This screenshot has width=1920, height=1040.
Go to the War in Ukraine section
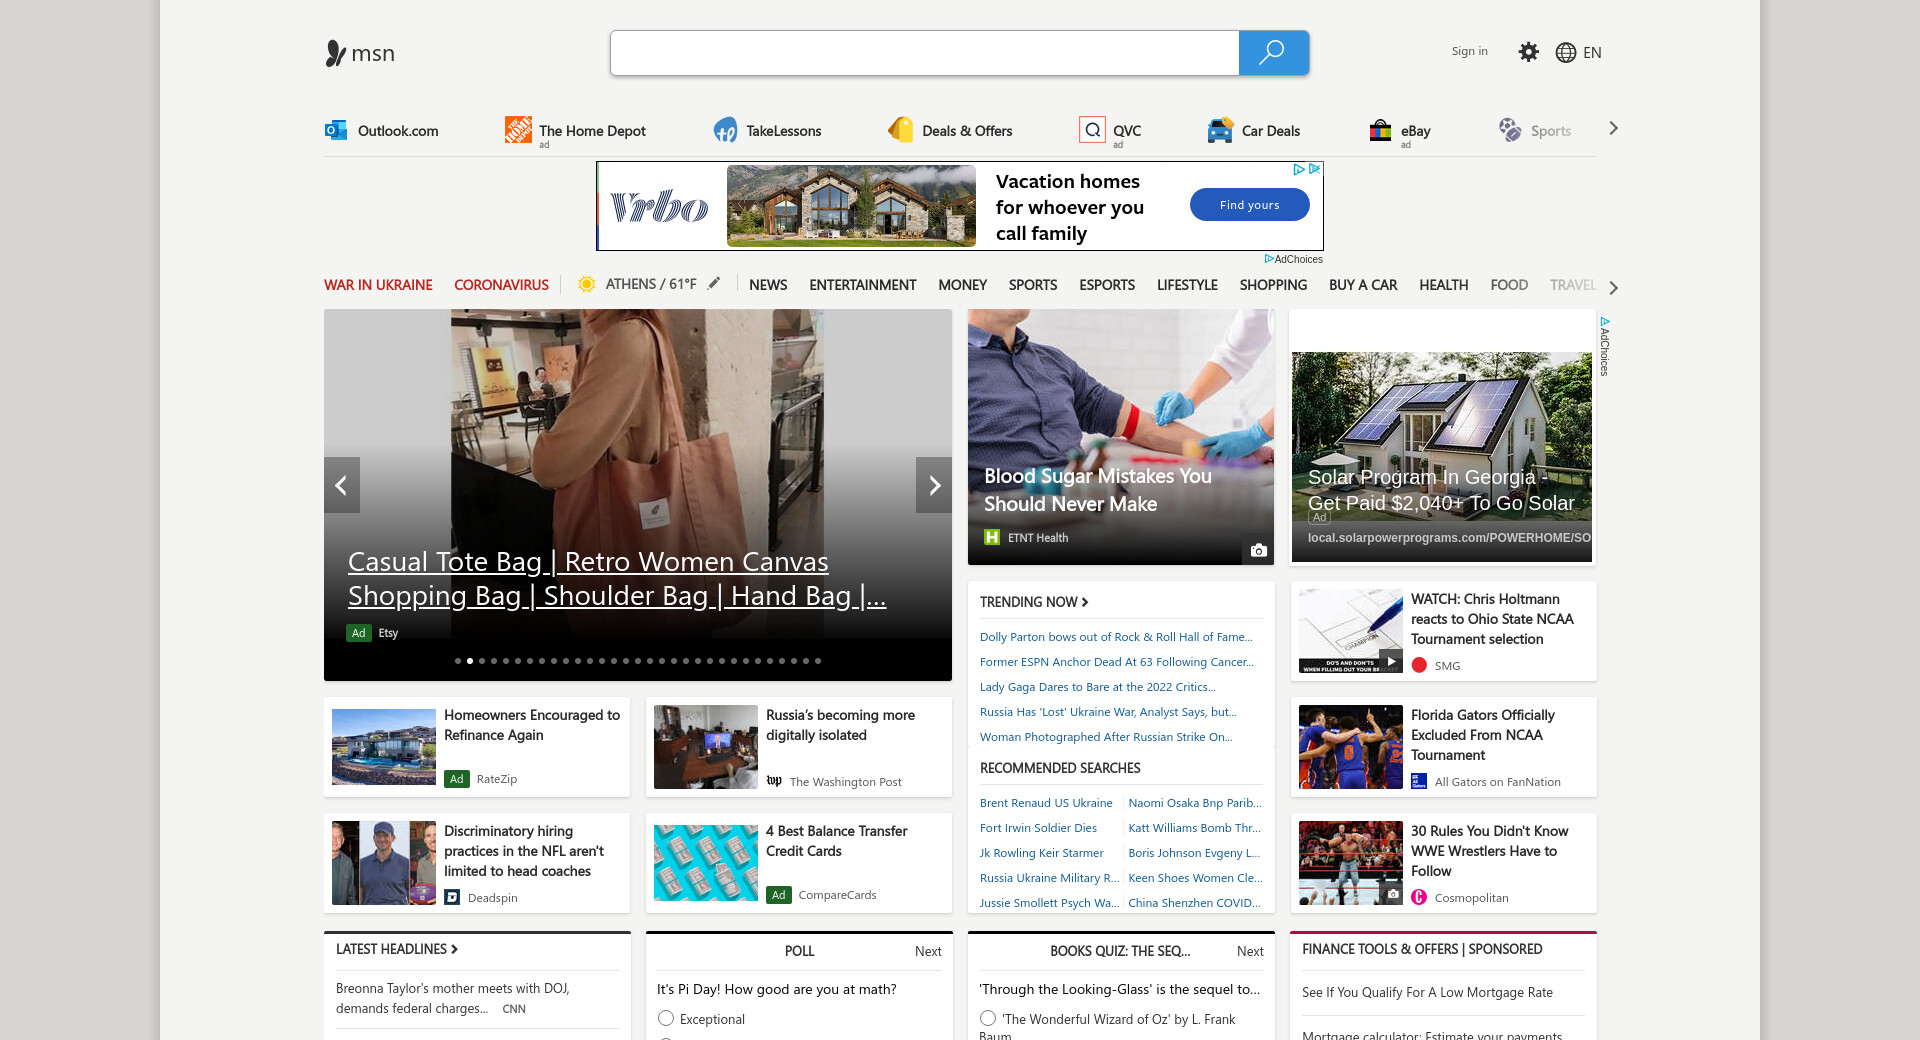(378, 285)
